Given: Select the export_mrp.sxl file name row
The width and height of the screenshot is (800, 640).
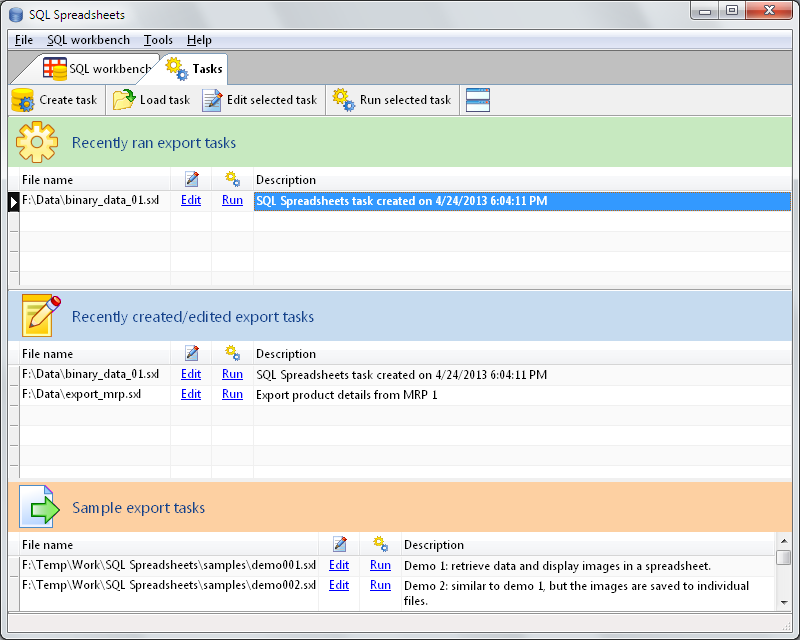Looking at the screenshot, I should [82, 394].
